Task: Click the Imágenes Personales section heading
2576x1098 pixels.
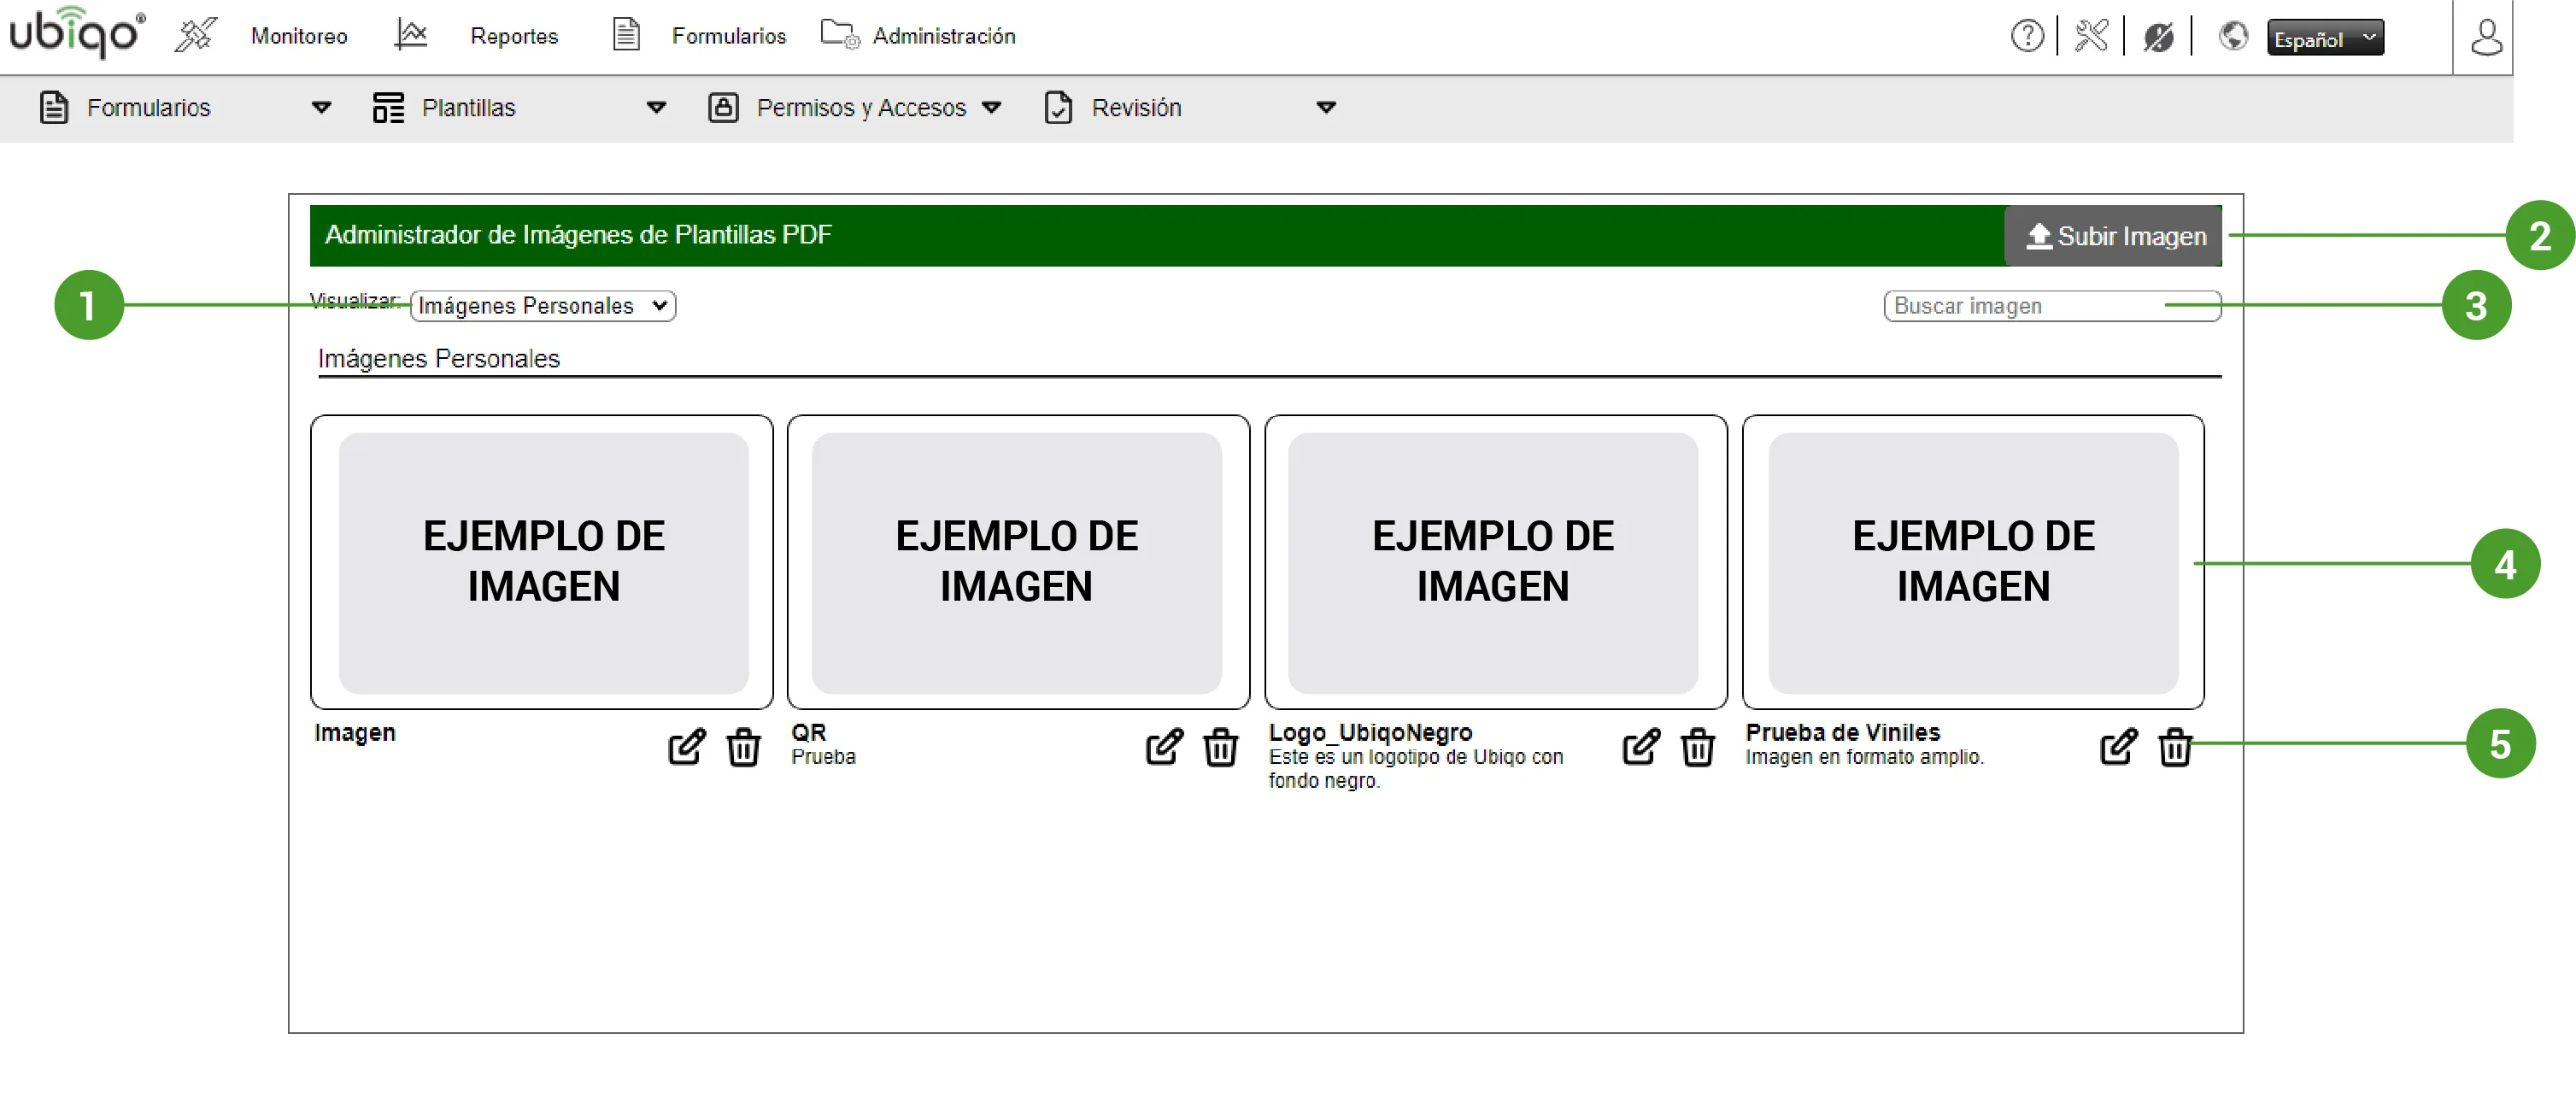Action: pos(439,358)
